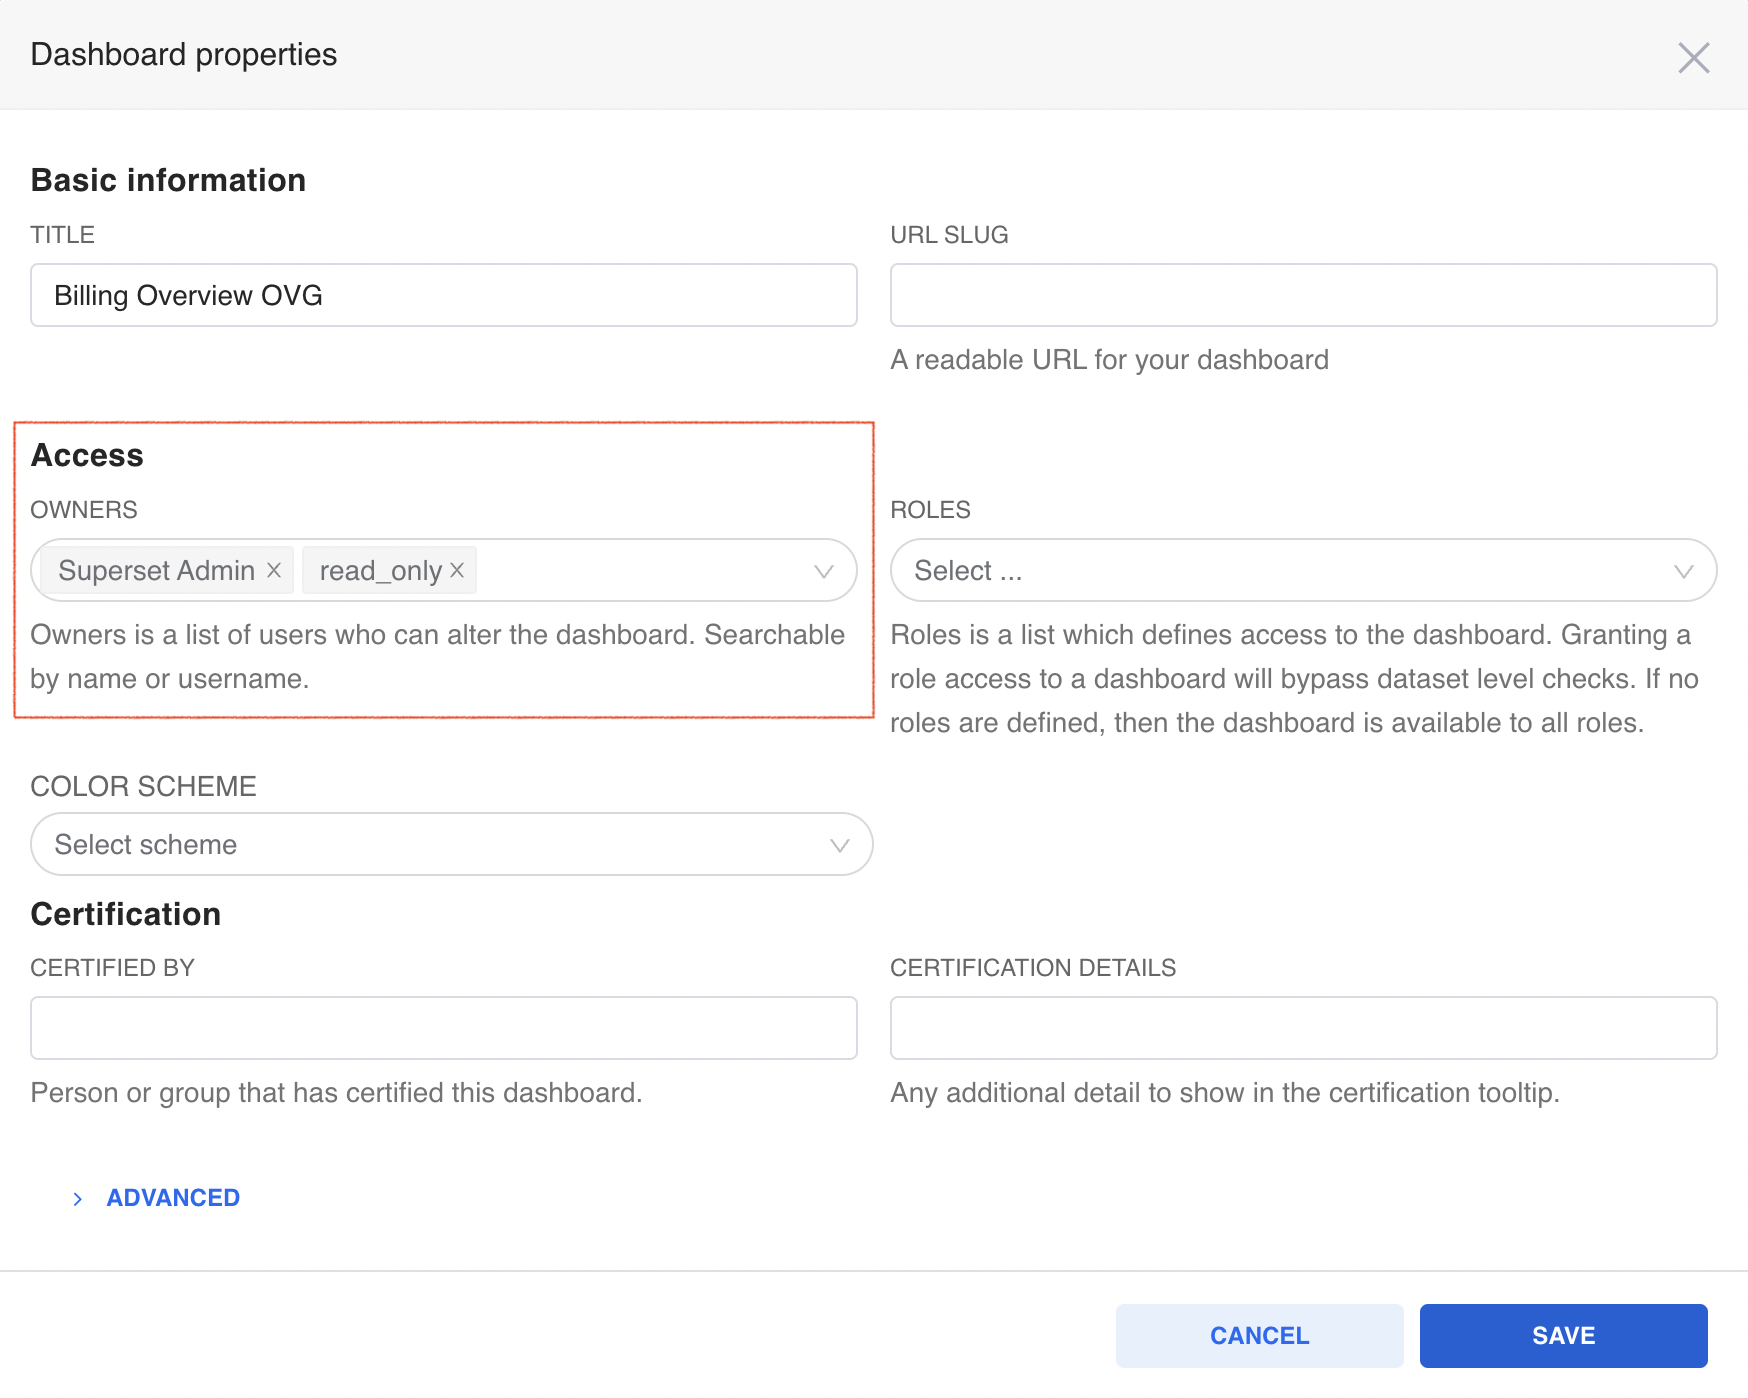The height and width of the screenshot is (1398, 1748).
Task: Cancel the dashboard properties changes
Action: click(x=1259, y=1335)
